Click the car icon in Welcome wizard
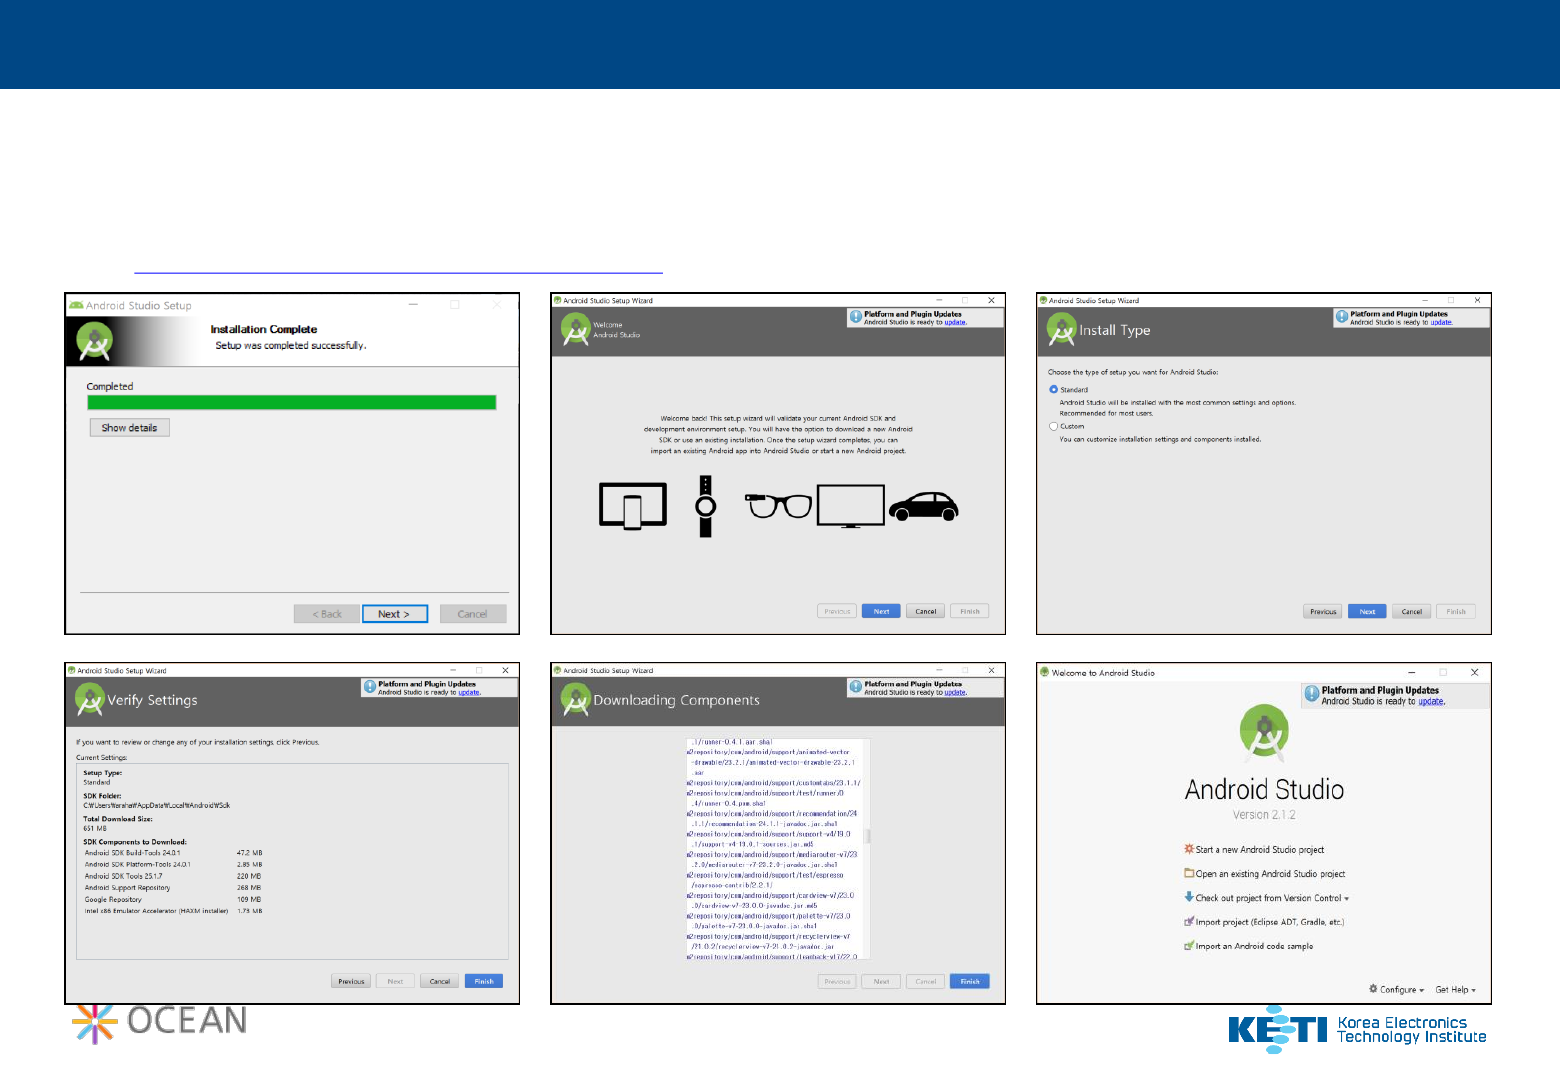1560x1080 pixels. coord(924,507)
